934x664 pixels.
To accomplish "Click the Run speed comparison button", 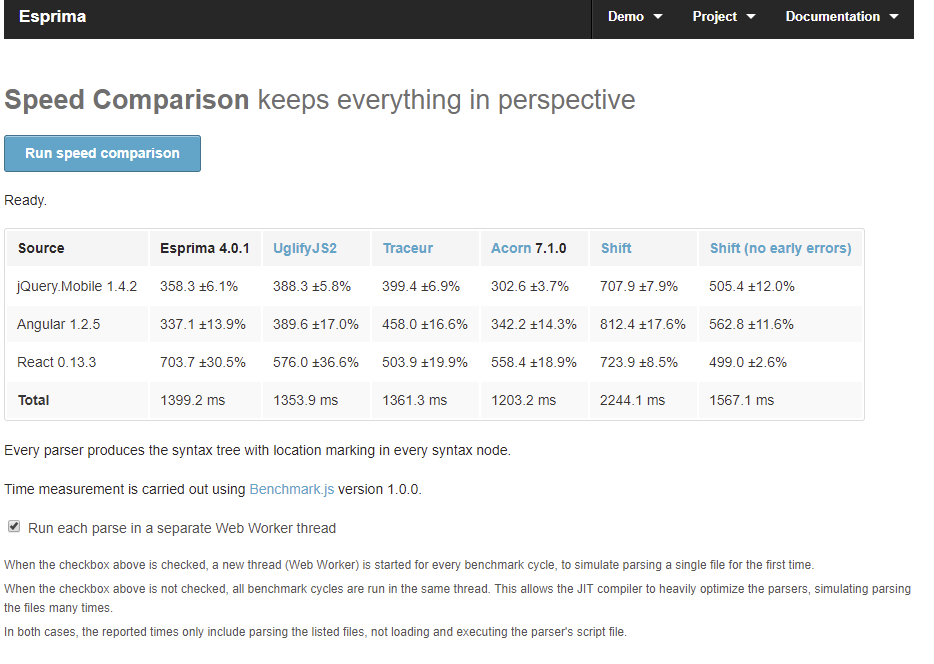I will point(102,154).
